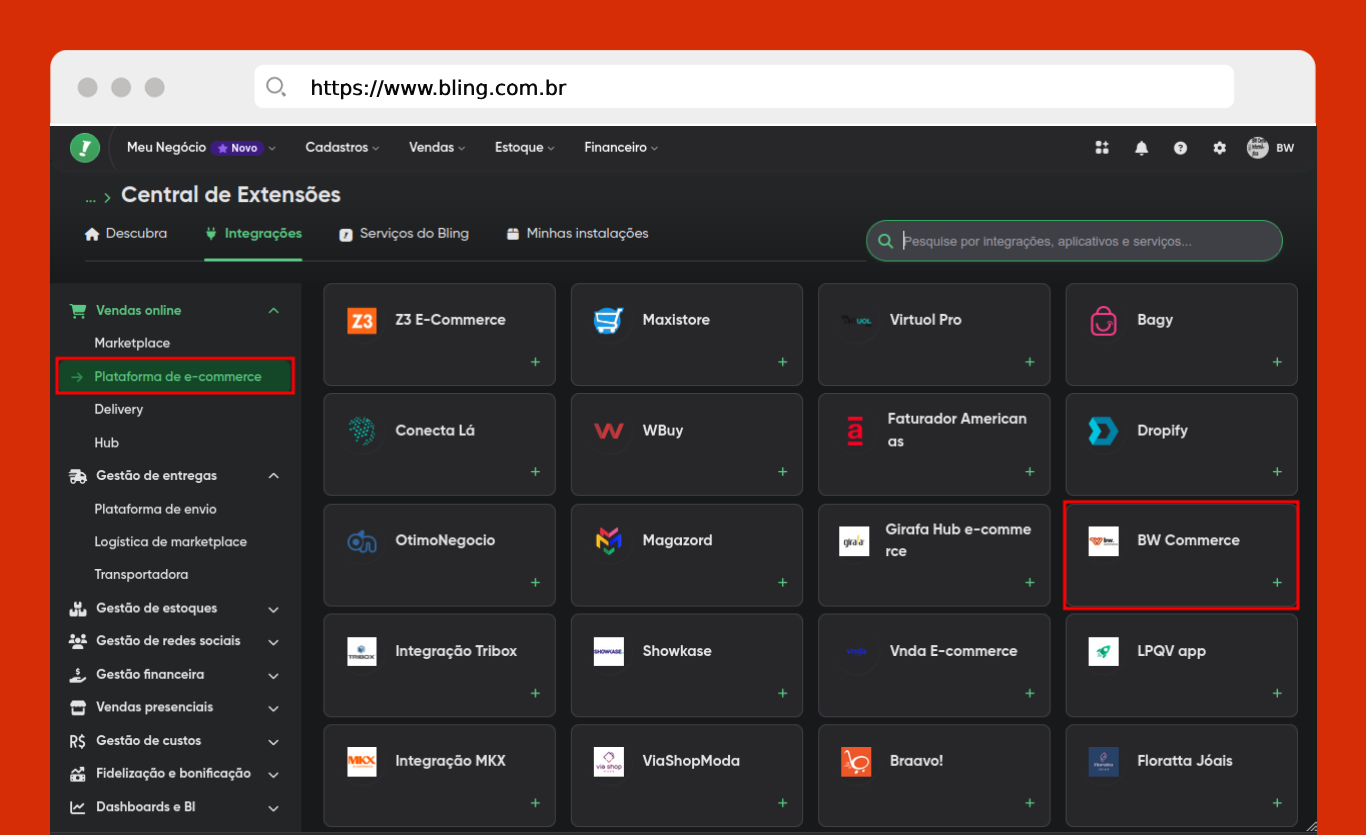The height and width of the screenshot is (835, 1366).
Task: Expand the Gestão de estoques section
Action: [x=274, y=609]
